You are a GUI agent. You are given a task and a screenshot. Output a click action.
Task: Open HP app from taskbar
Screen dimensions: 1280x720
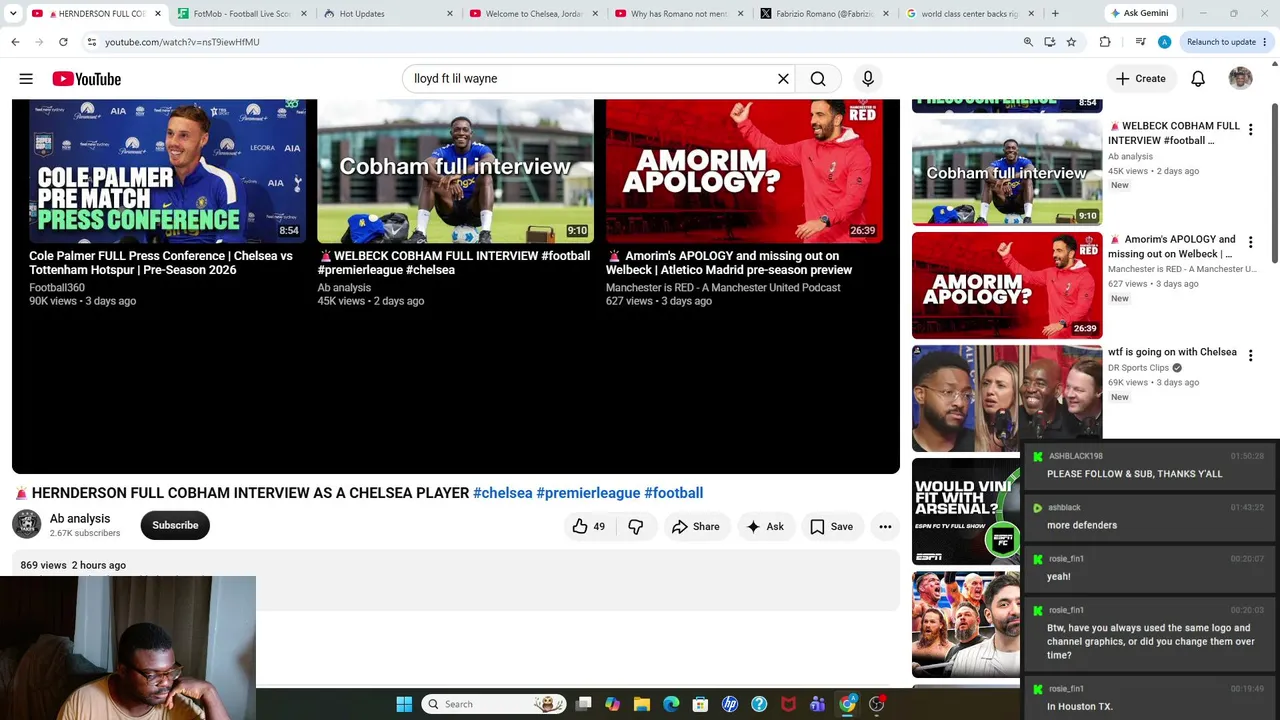pyautogui.click(x=730, y=704)
